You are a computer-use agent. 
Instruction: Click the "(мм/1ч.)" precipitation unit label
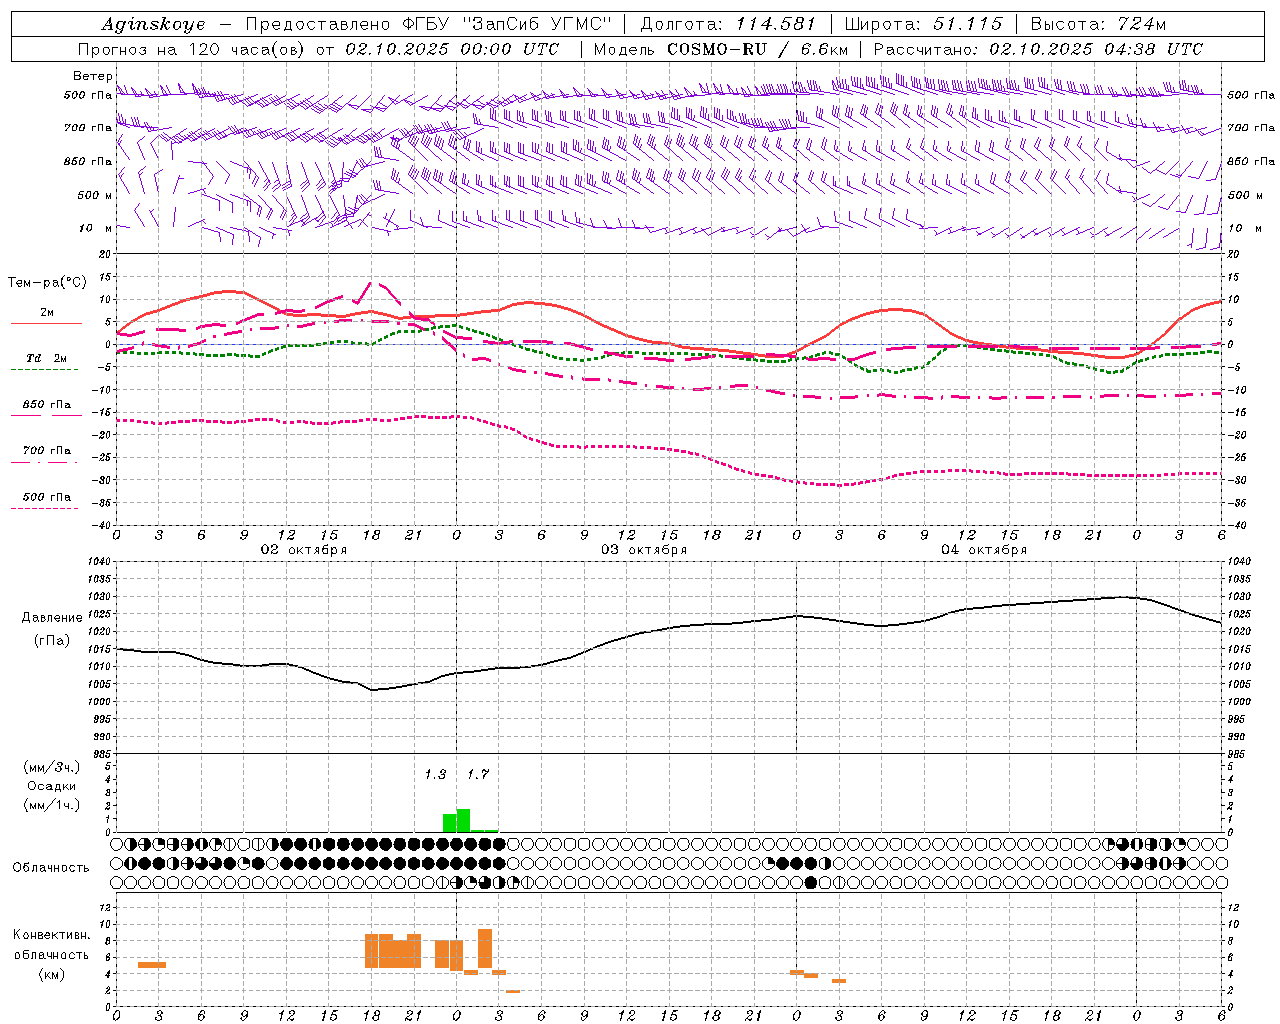51,804
